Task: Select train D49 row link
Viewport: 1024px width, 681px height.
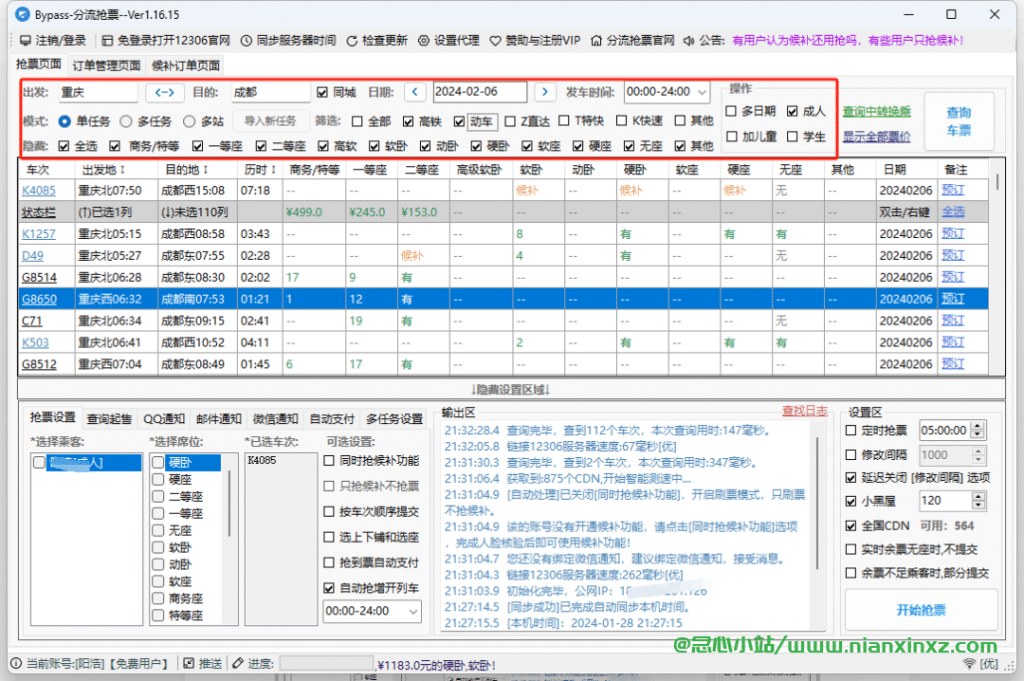Action: 33,256
